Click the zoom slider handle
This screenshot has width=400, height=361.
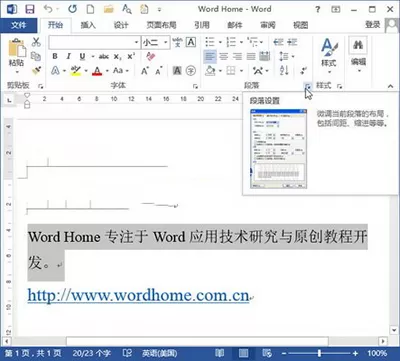pyautogui.click(x=319, y=353)
